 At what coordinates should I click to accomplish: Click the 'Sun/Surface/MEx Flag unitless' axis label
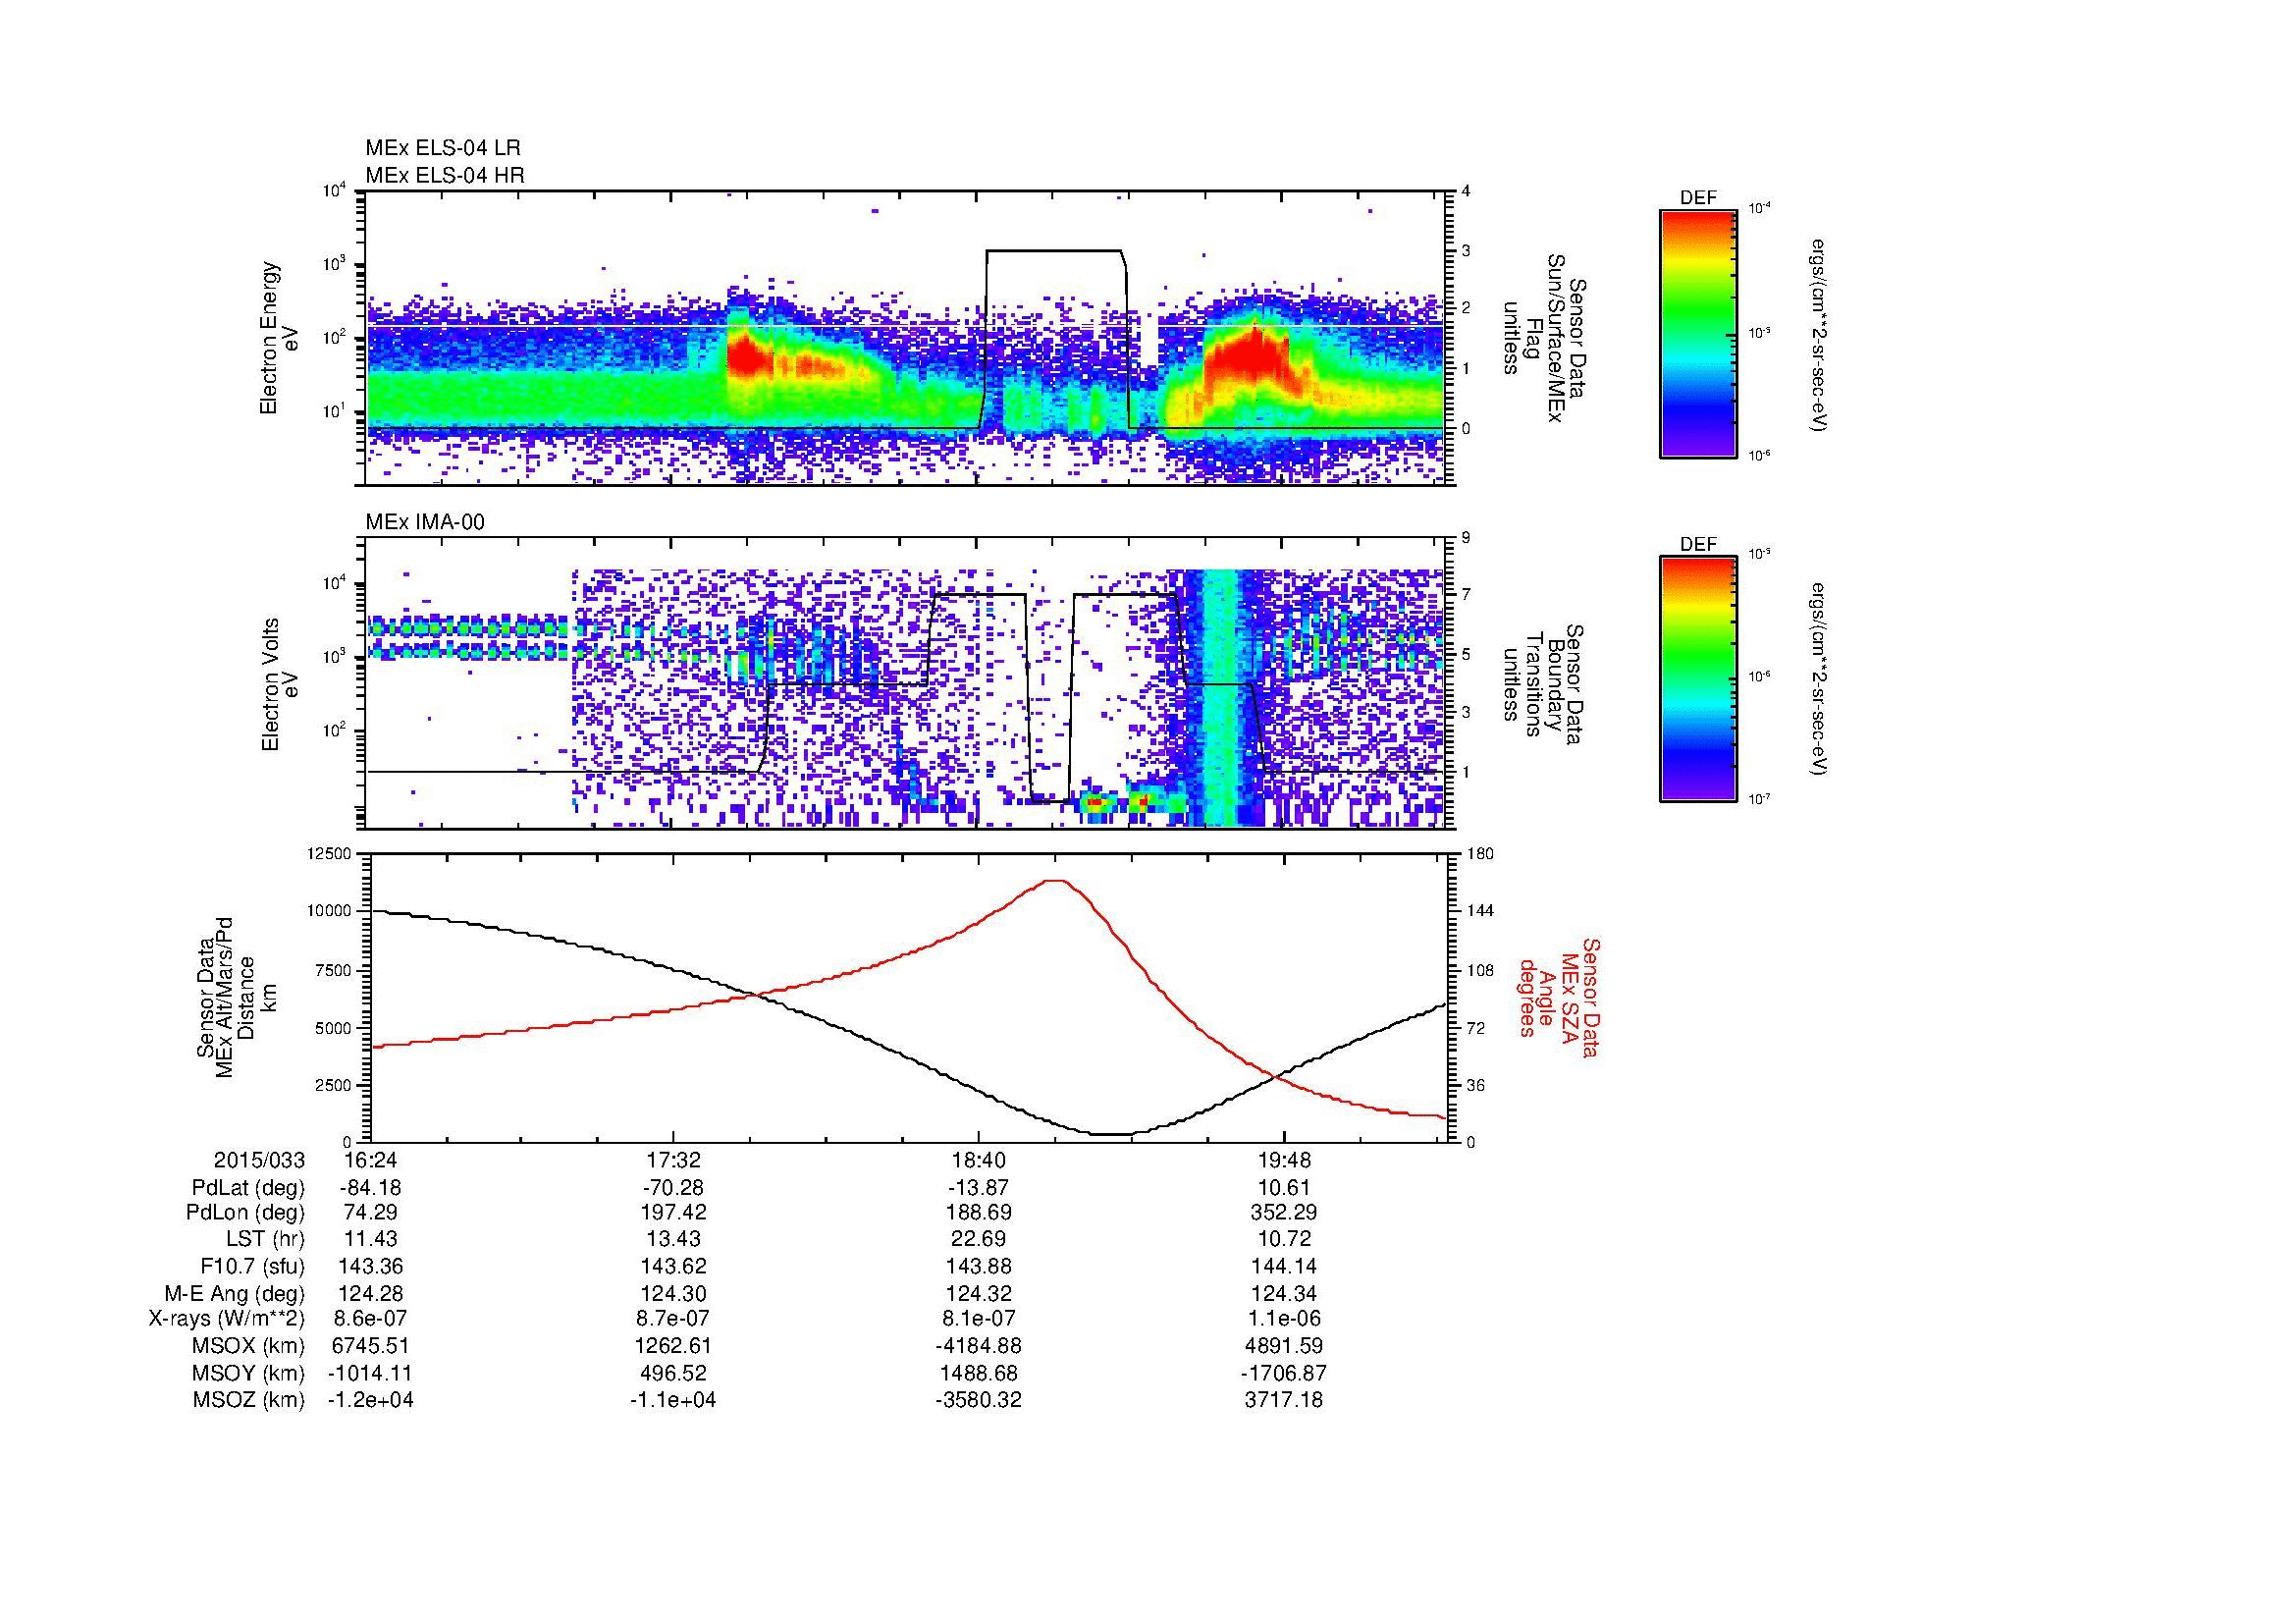click(x=1545, y=338)
